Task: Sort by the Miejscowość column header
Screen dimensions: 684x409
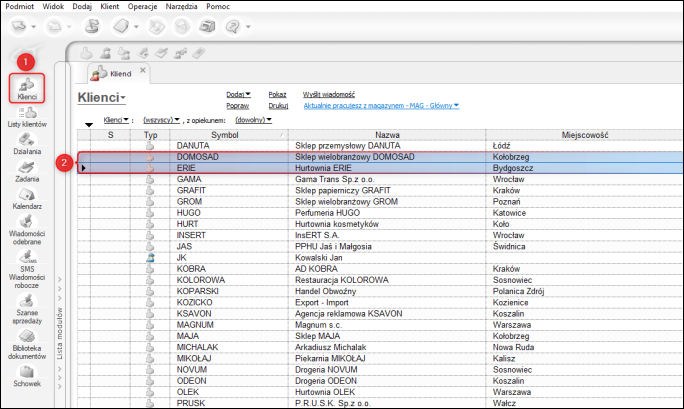Action: click(585, 134)
